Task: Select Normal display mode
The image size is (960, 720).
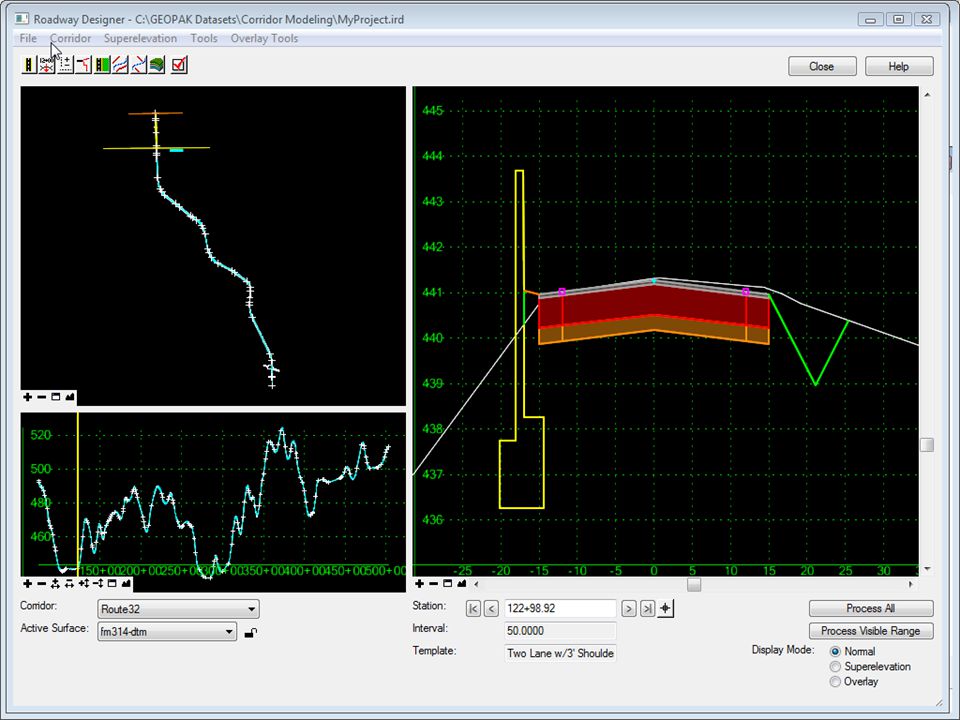Action: tap(835, 651)
